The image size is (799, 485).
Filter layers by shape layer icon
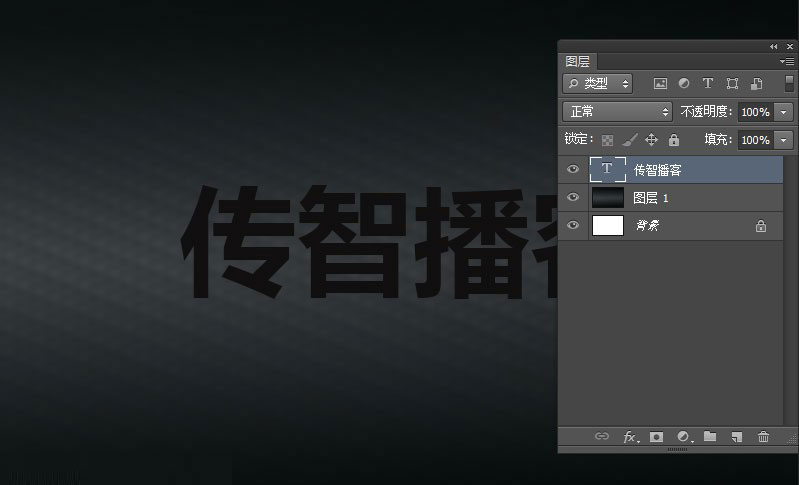point(732,84)
